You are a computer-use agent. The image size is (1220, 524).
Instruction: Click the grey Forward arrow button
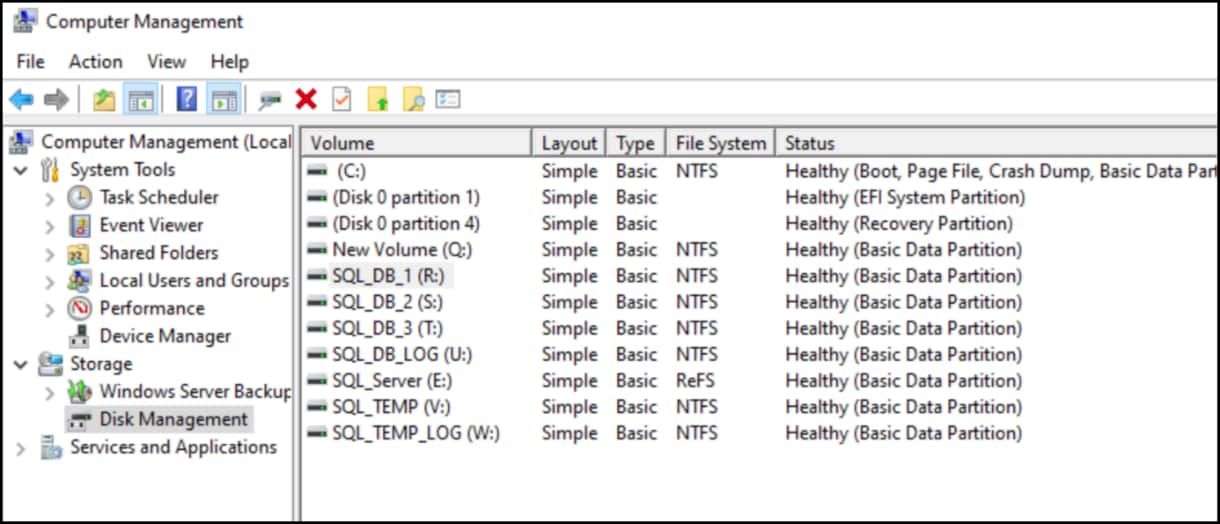(x=56, y=99)
